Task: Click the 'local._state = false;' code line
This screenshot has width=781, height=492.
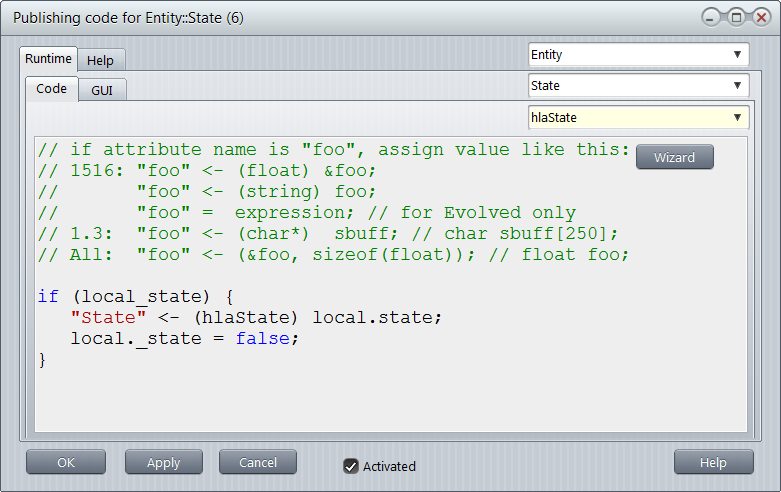Action: pos(185,338)
